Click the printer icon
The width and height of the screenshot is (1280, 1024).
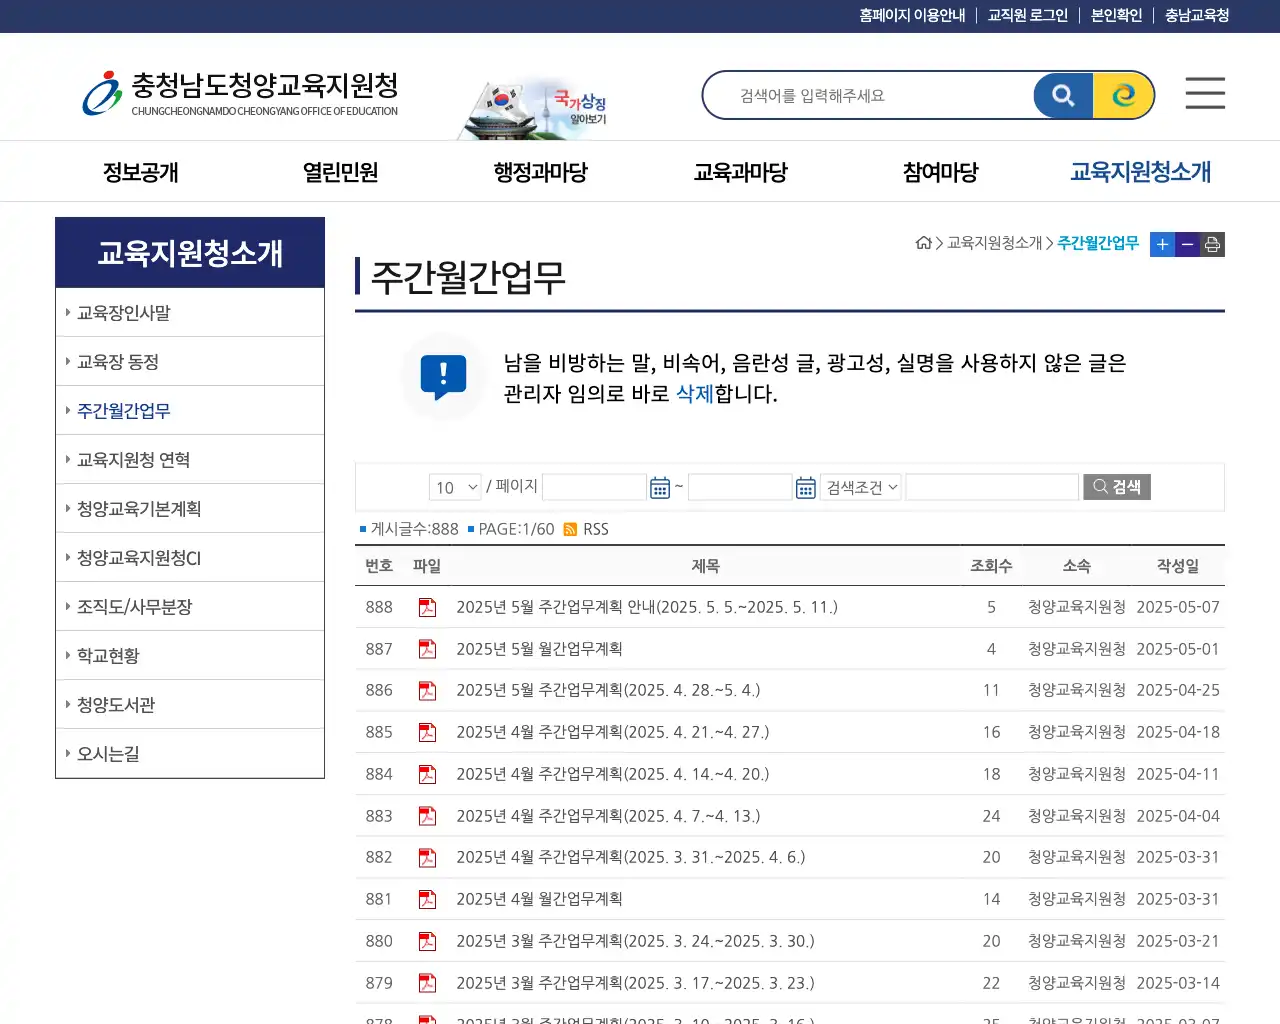1212,244
